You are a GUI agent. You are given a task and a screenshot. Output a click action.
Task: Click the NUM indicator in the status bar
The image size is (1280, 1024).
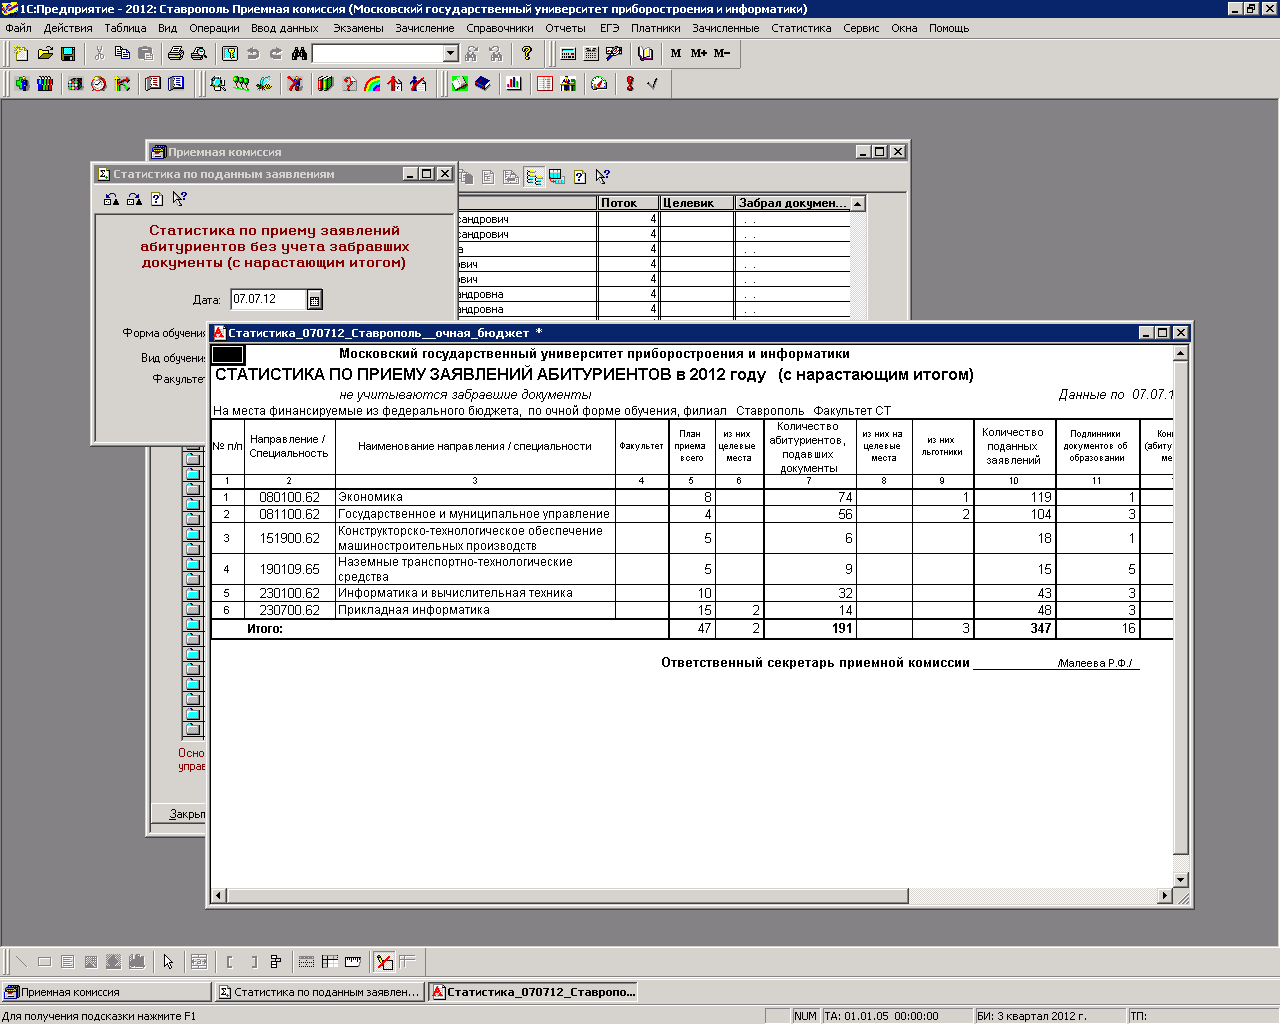(805, 1016)
